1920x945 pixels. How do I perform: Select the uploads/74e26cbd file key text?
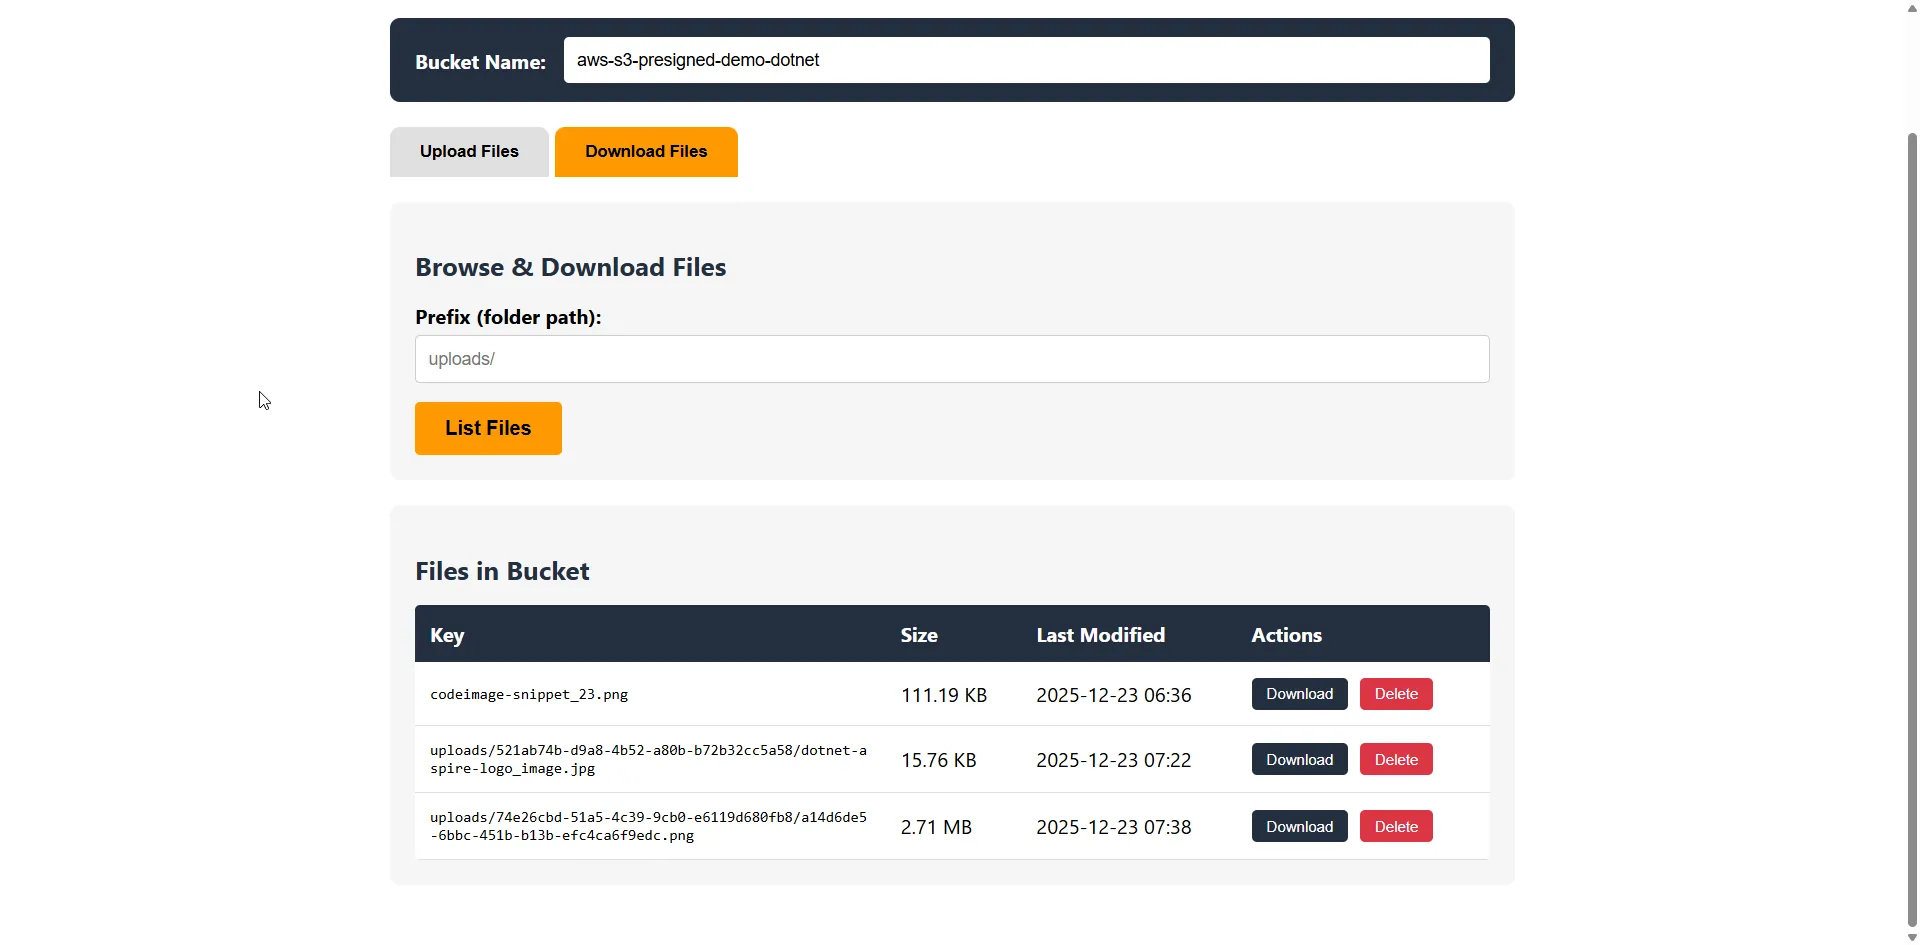[x=648, y=825]
